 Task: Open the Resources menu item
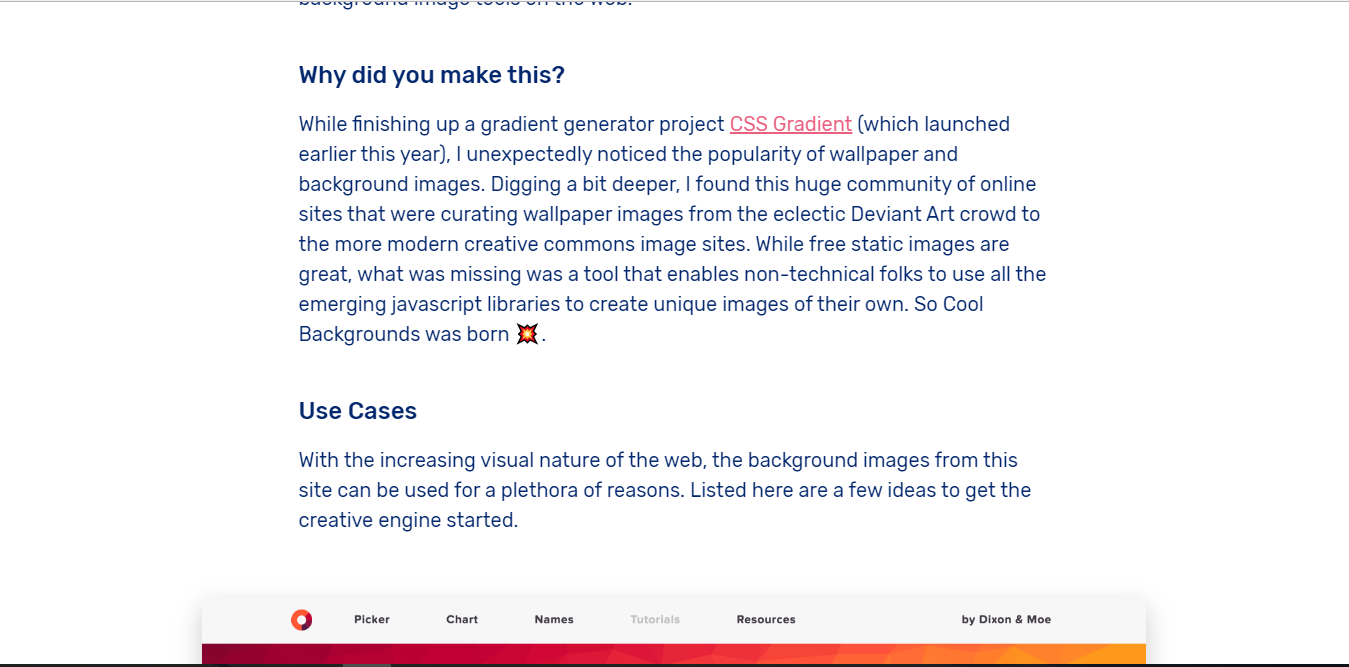coord(766,620)
